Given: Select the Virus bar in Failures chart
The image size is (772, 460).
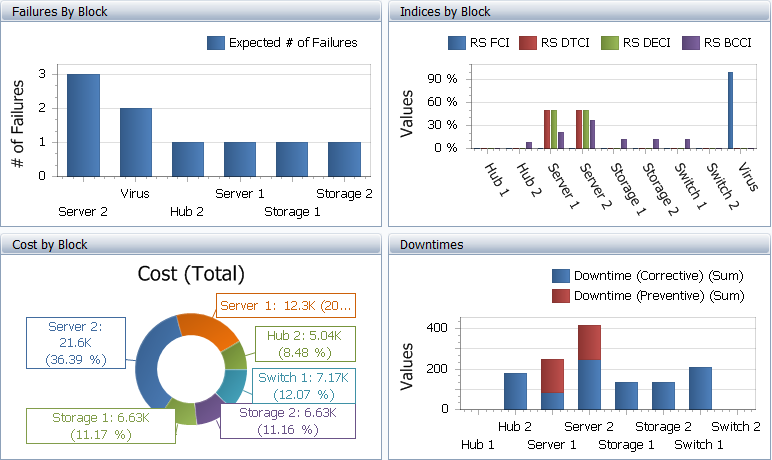Looking at the screenshot, I should coord(135,141).
